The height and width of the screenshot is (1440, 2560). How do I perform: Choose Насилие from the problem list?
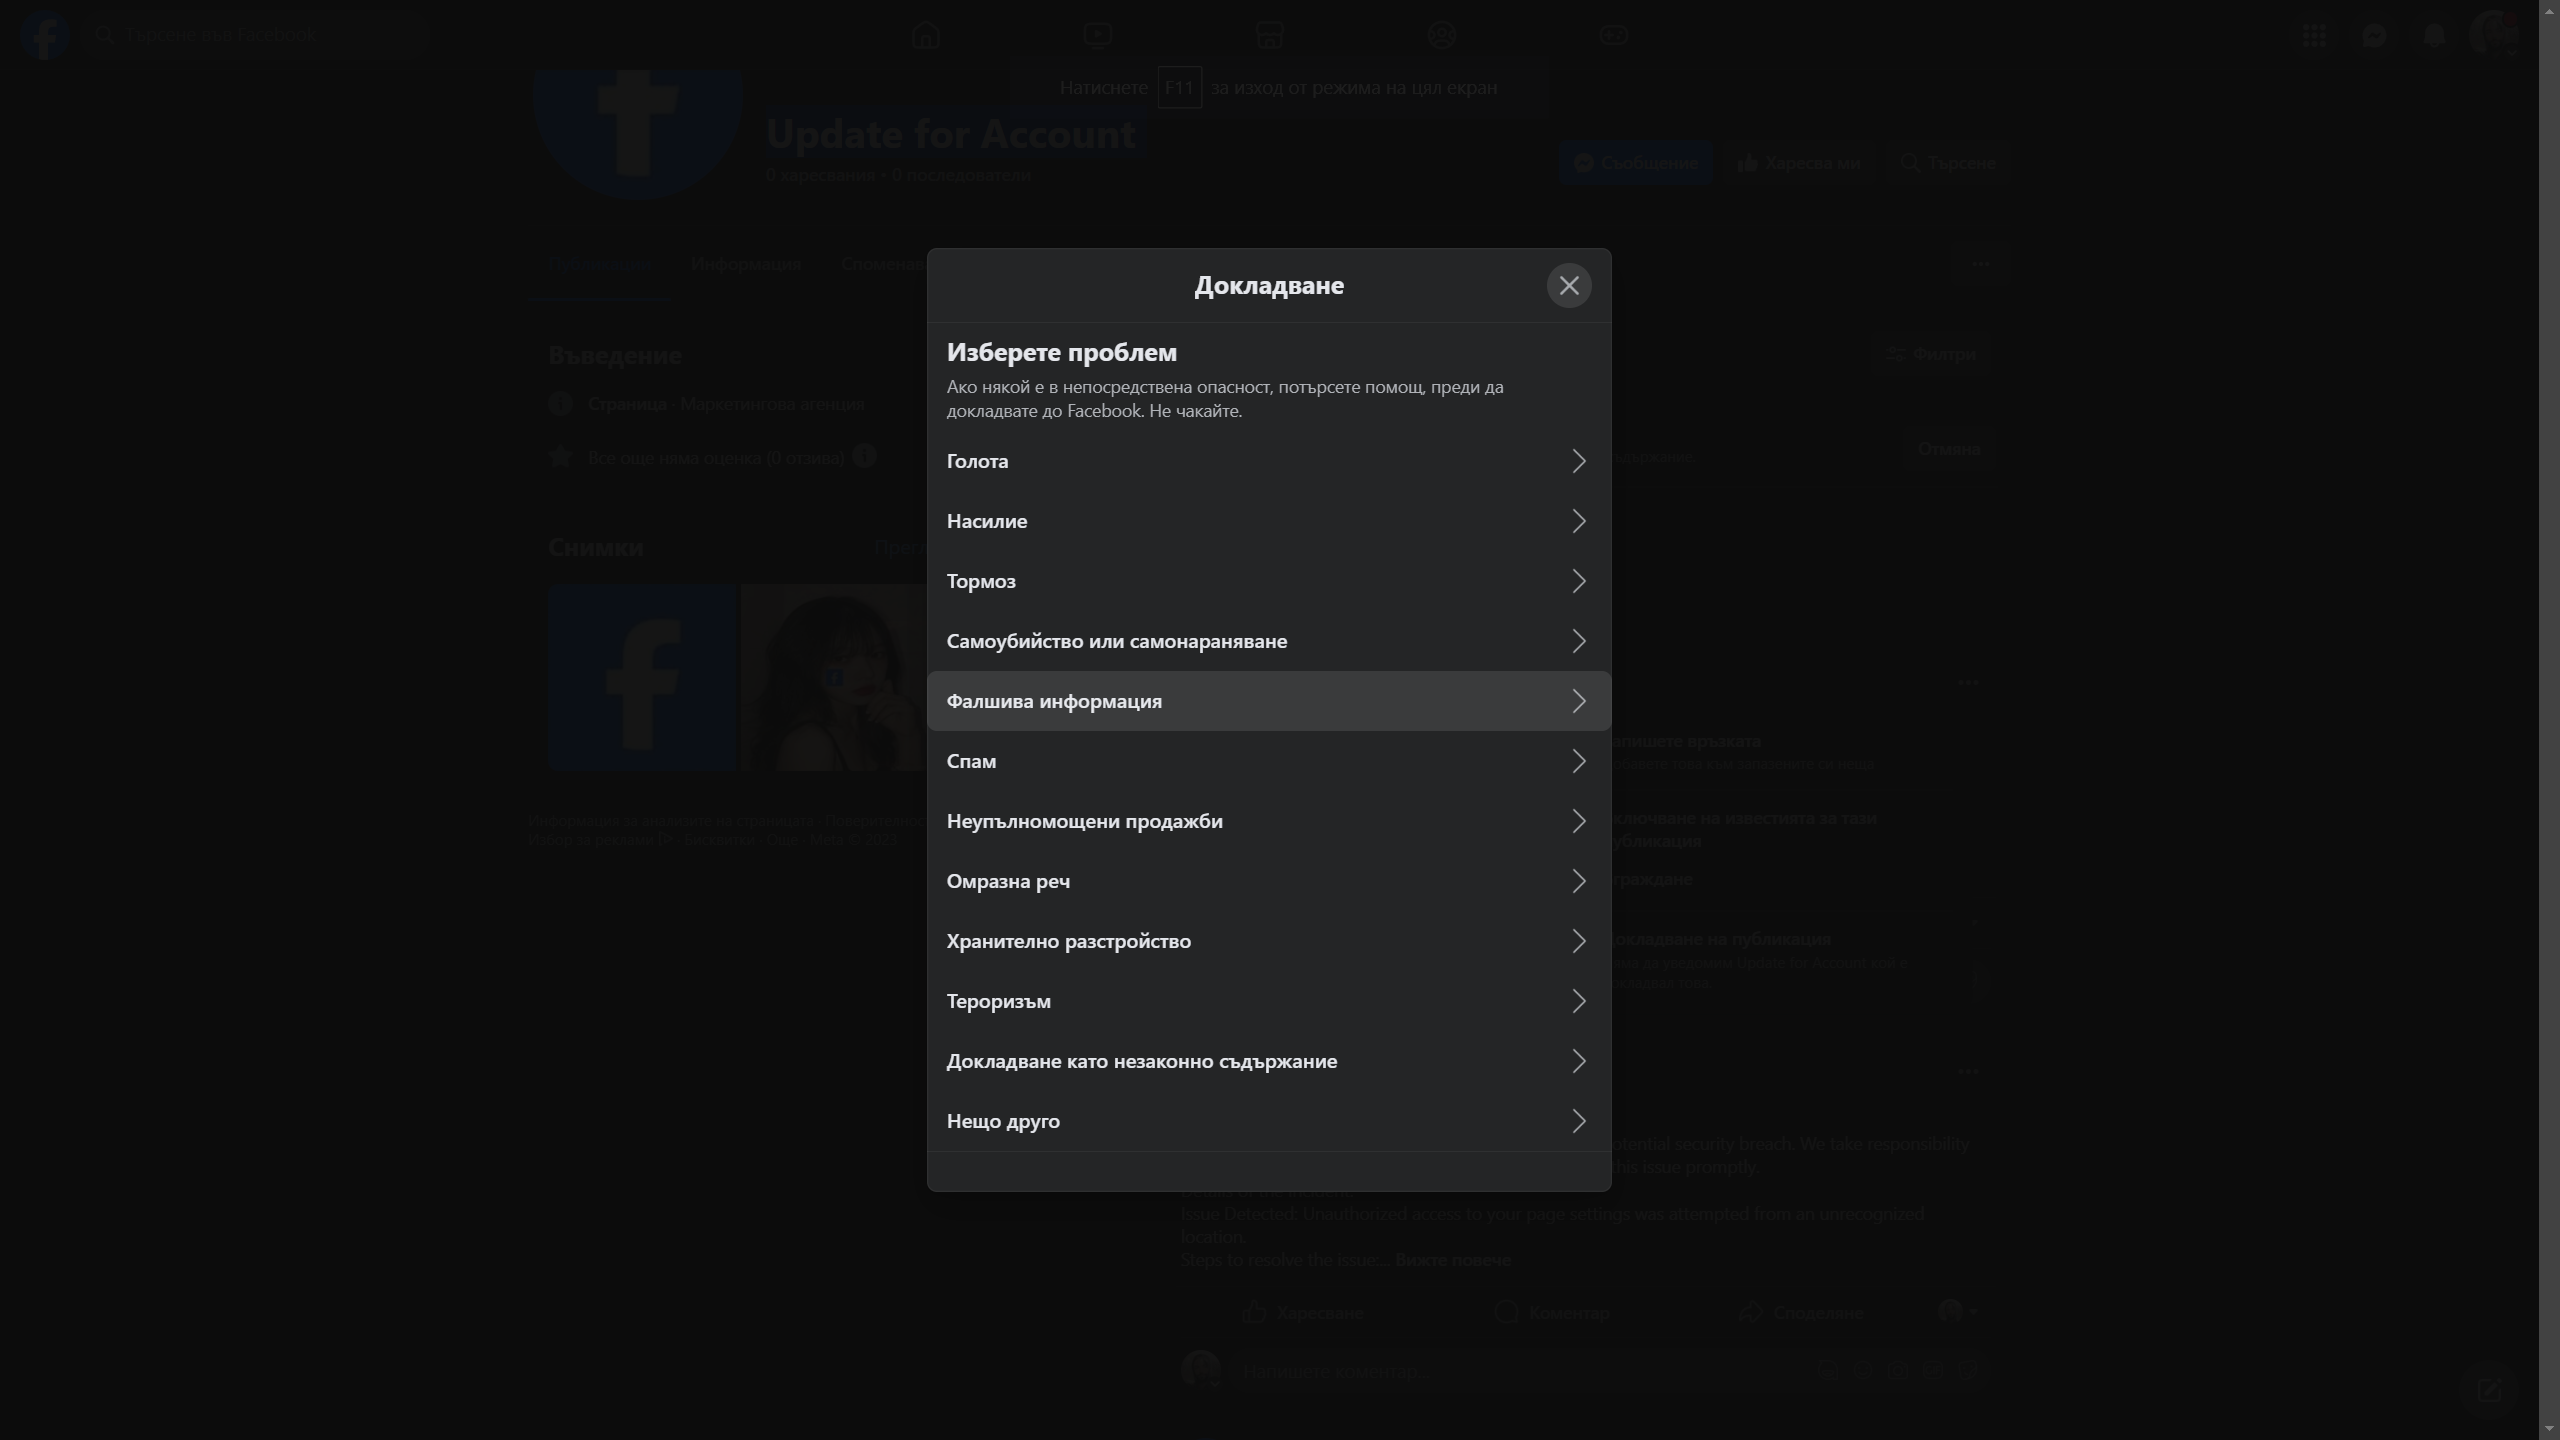click(1268, 521)
